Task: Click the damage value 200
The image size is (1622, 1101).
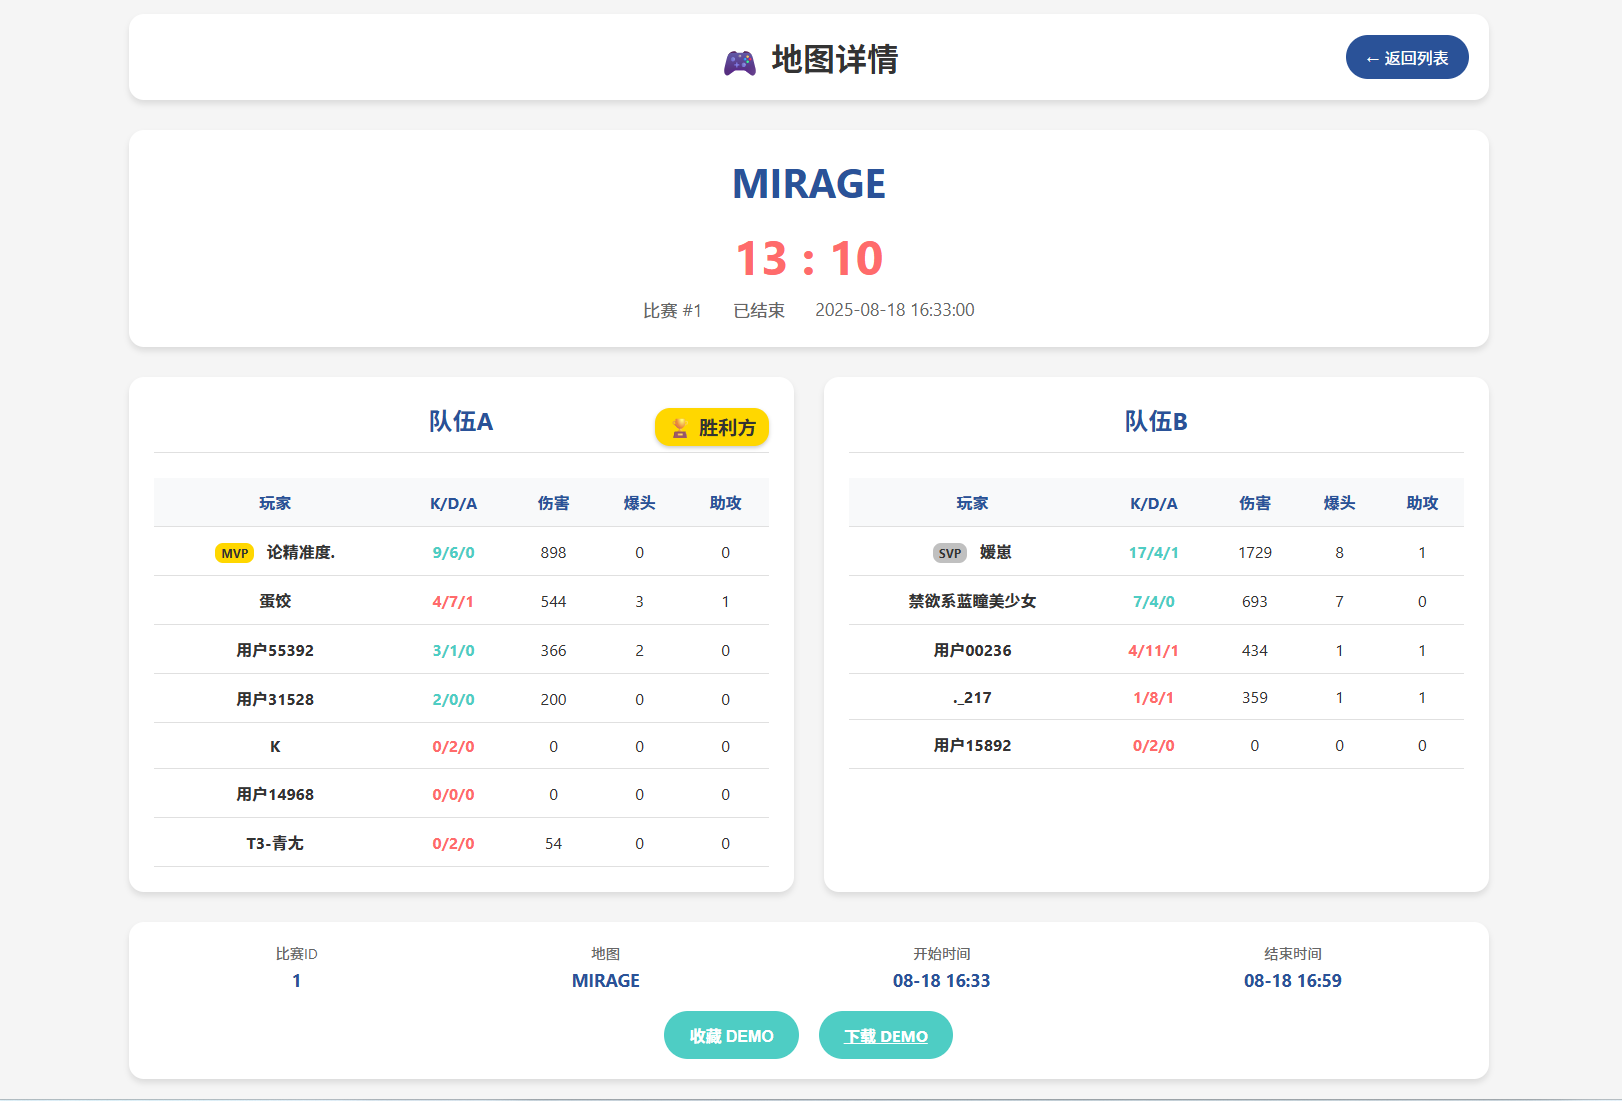Action: pos(553,699)
